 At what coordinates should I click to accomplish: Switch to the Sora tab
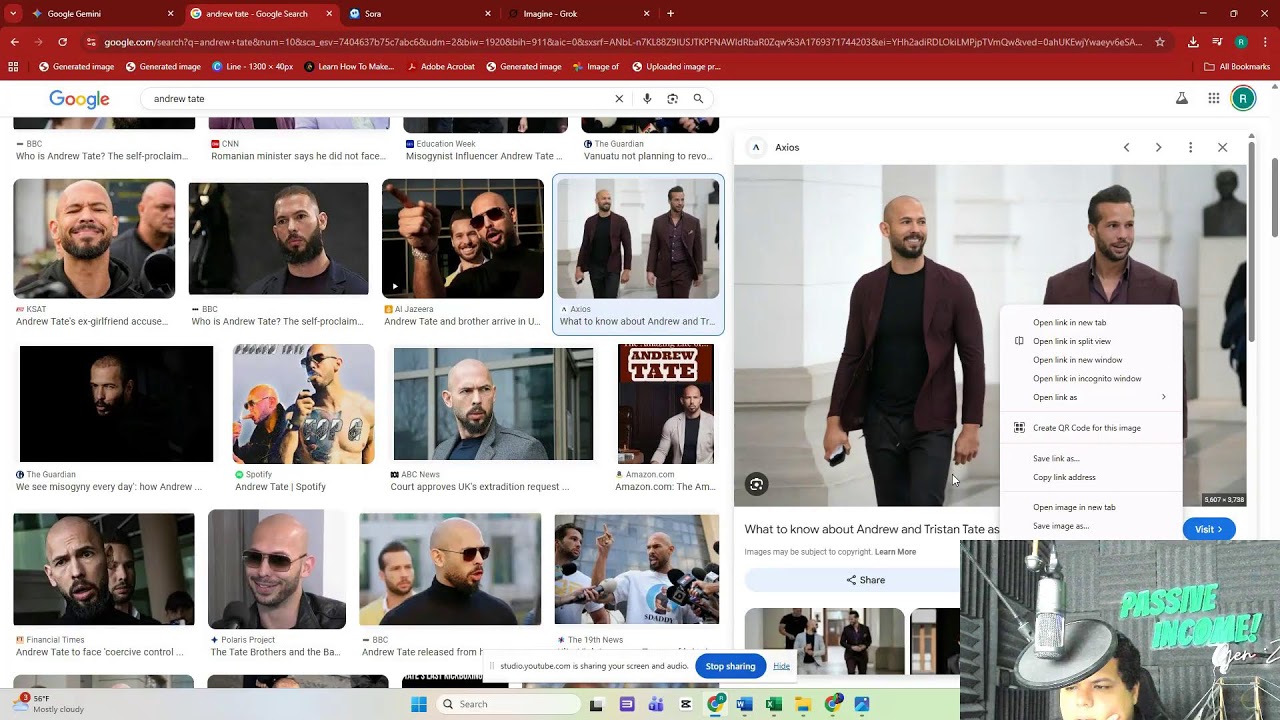(x=420, y=14)
